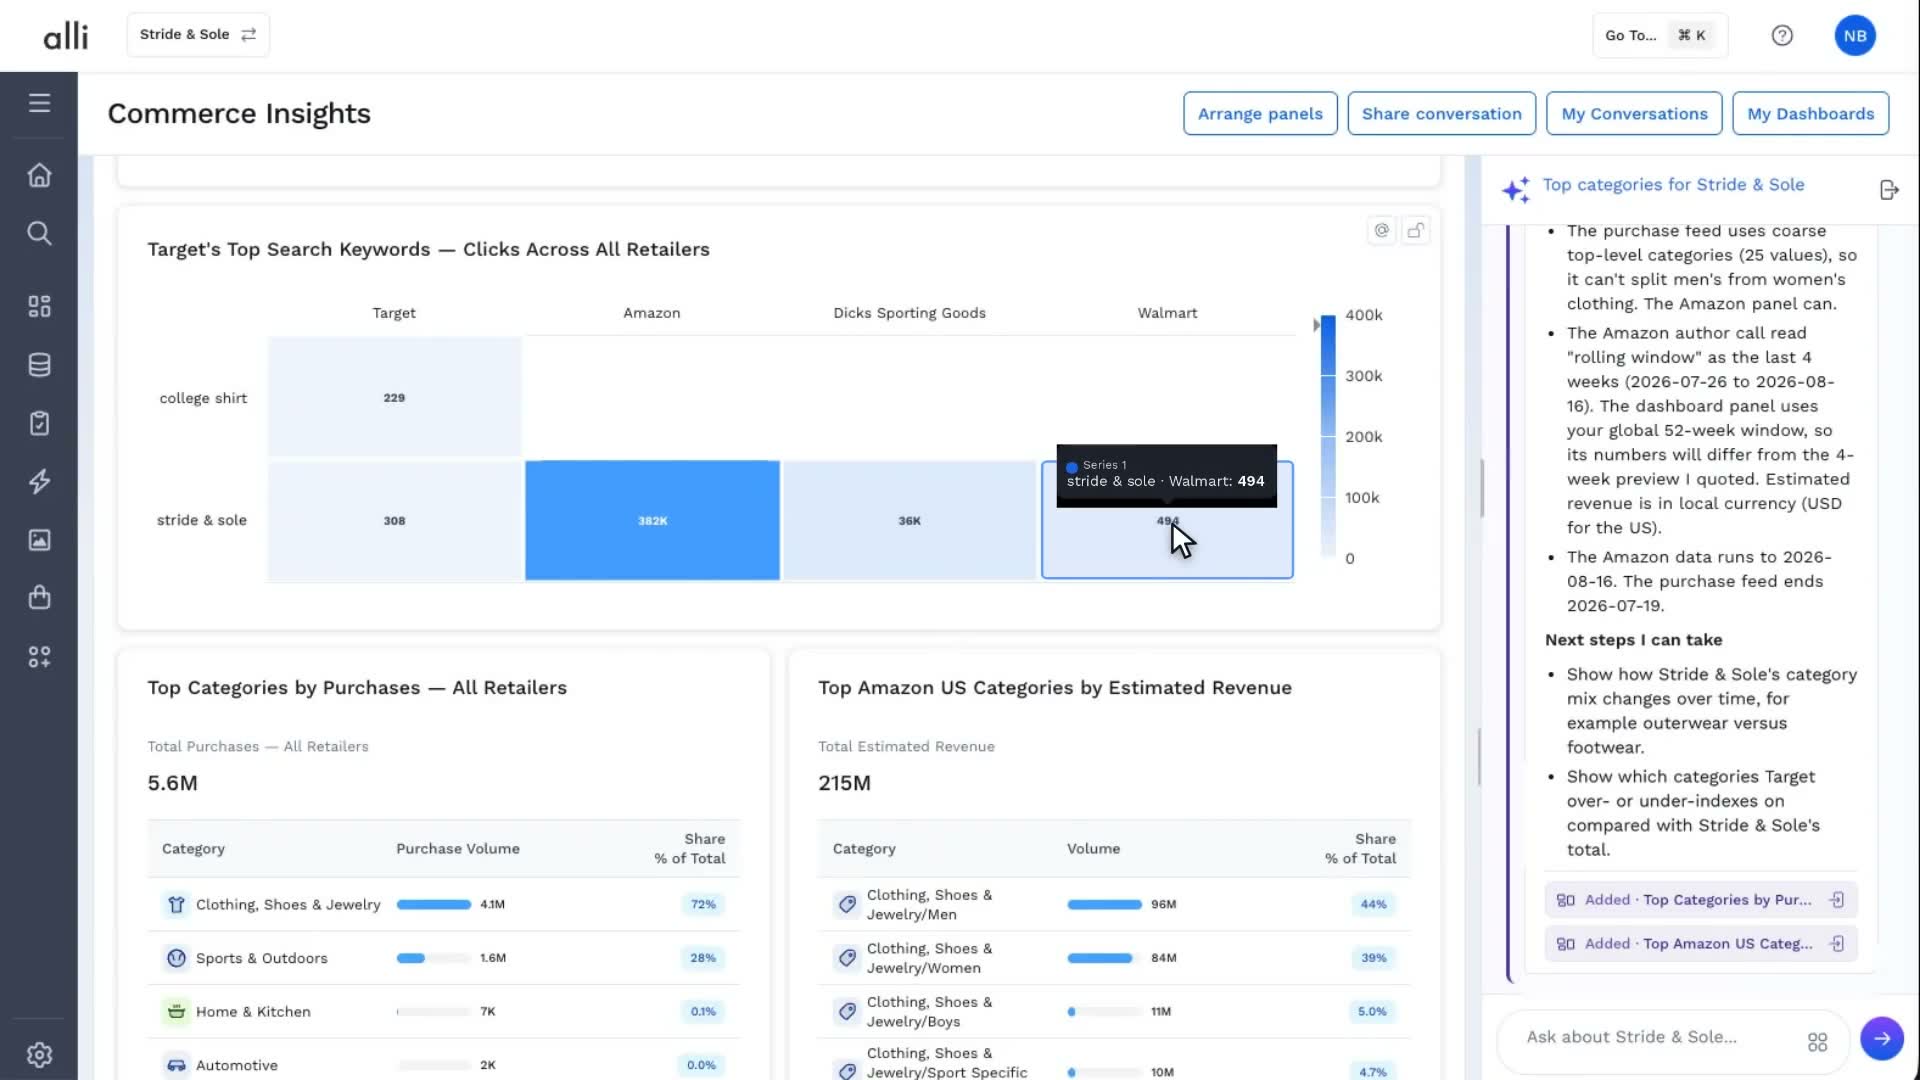Open My Dashboards

click(x=1810, y=113)
